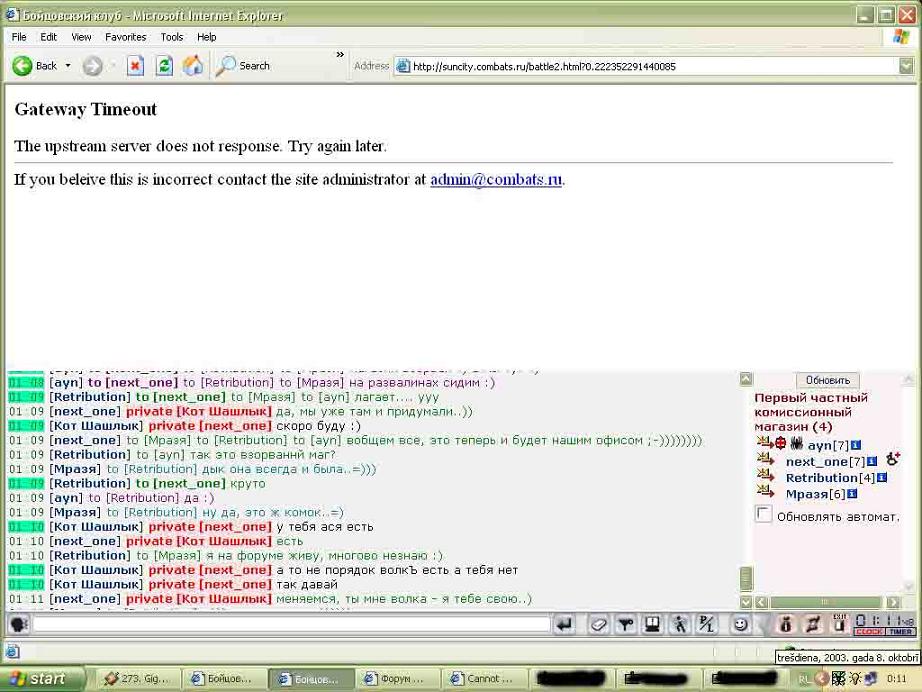Click the red clan emblem beside ayn
Viewport: 922px width, 692px height.
[780, 443]
